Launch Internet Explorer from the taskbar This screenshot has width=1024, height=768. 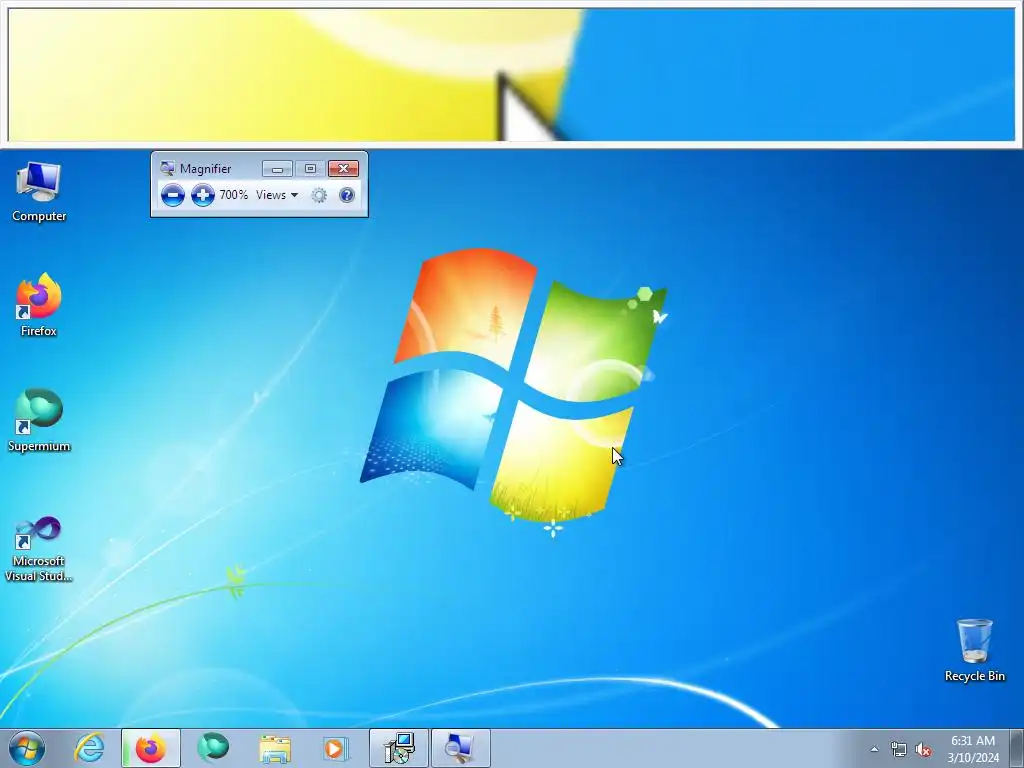89,748
